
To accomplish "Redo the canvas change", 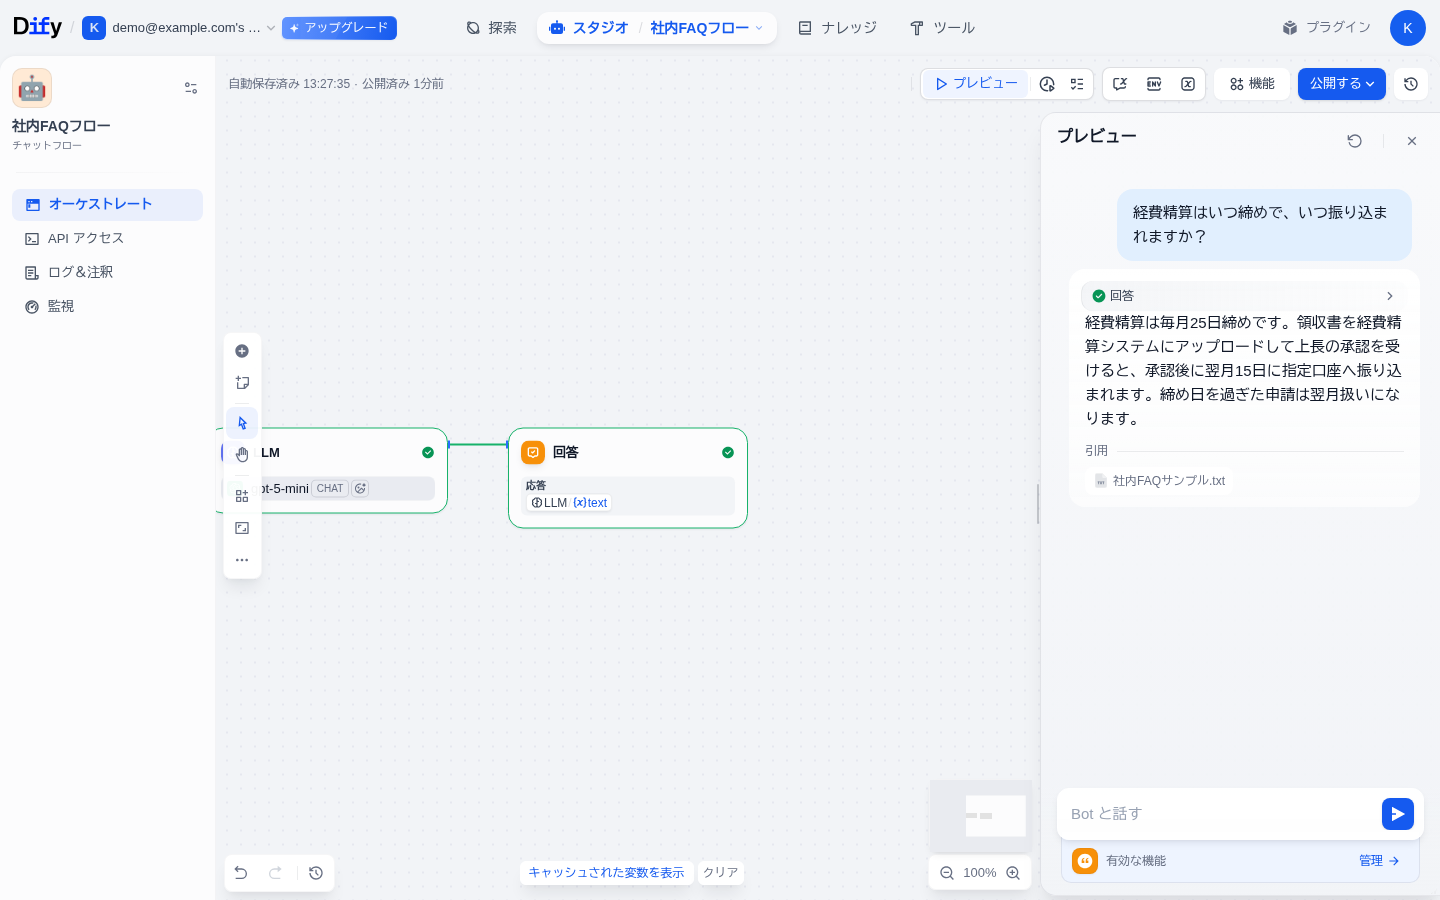I will [275, 873].
